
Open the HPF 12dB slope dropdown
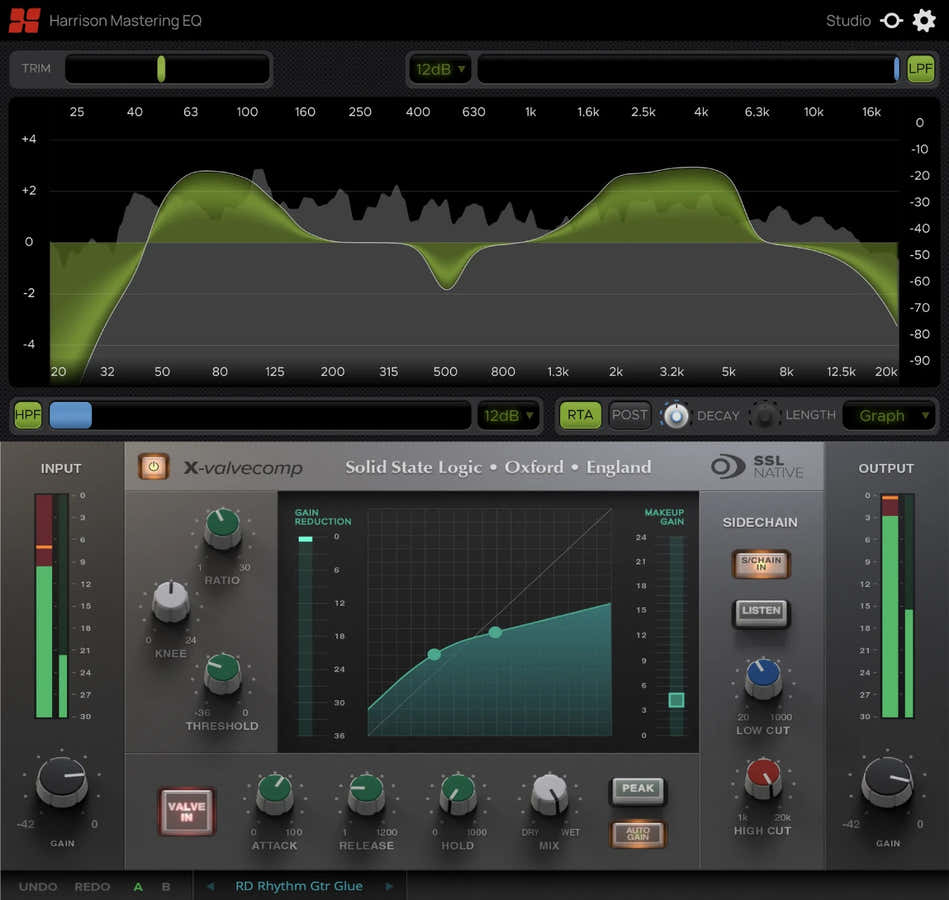[508, 416]
